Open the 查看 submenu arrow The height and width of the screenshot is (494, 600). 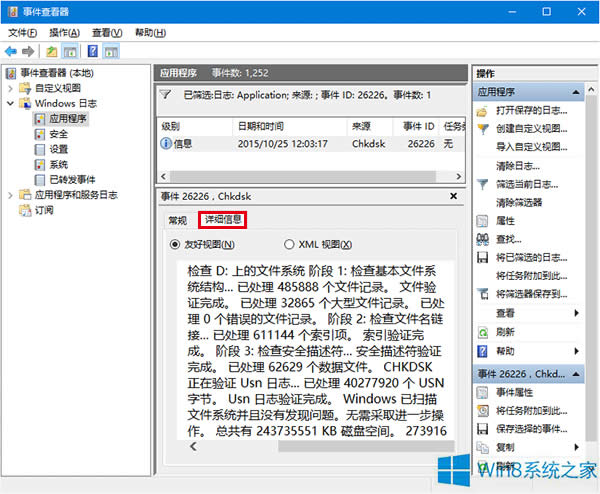[x=577, y=313]
